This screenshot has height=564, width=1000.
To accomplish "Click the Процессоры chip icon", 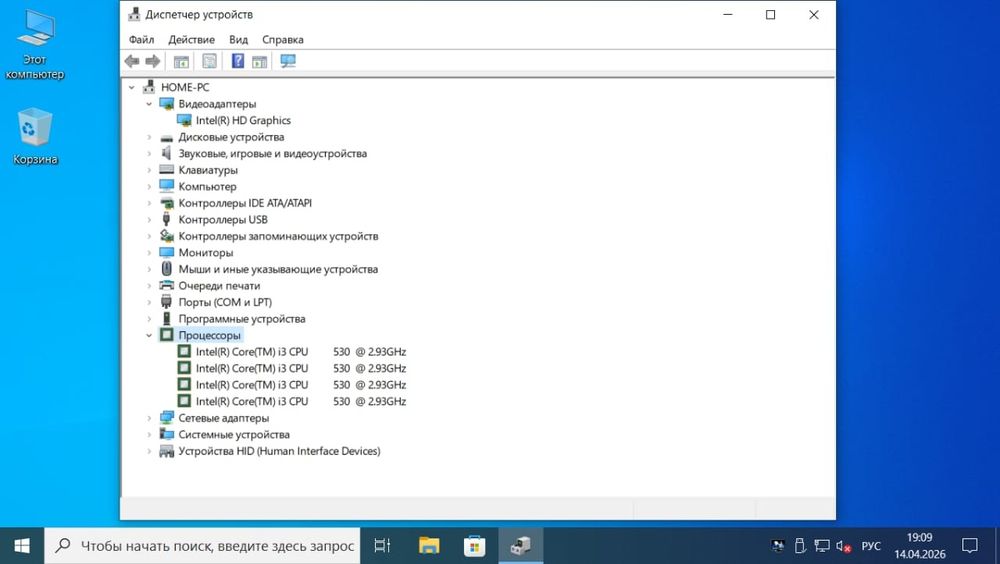I will 166,334.
